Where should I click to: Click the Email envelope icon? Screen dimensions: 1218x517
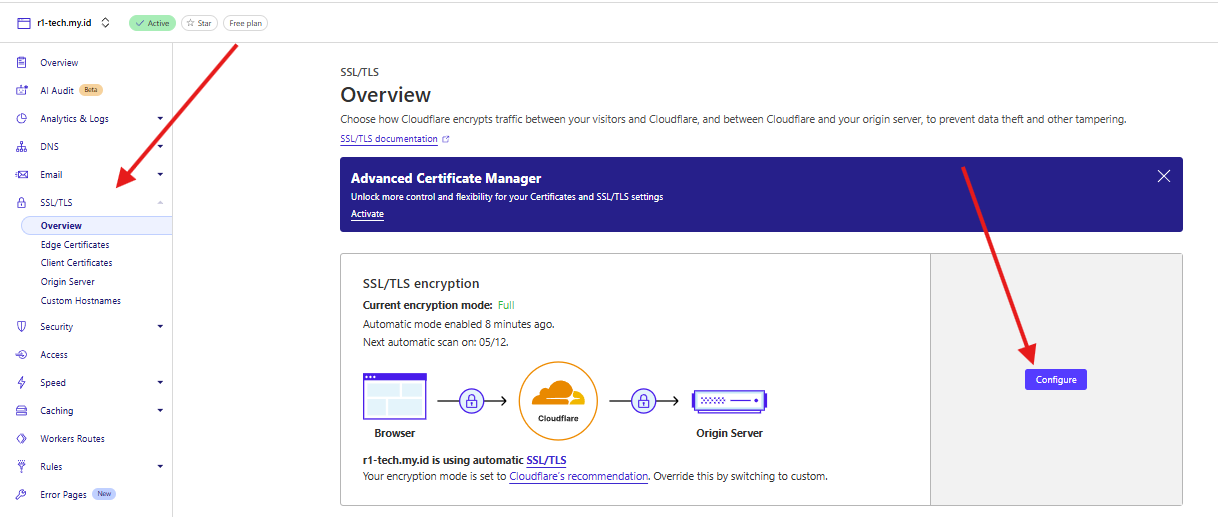coord(22,175)
